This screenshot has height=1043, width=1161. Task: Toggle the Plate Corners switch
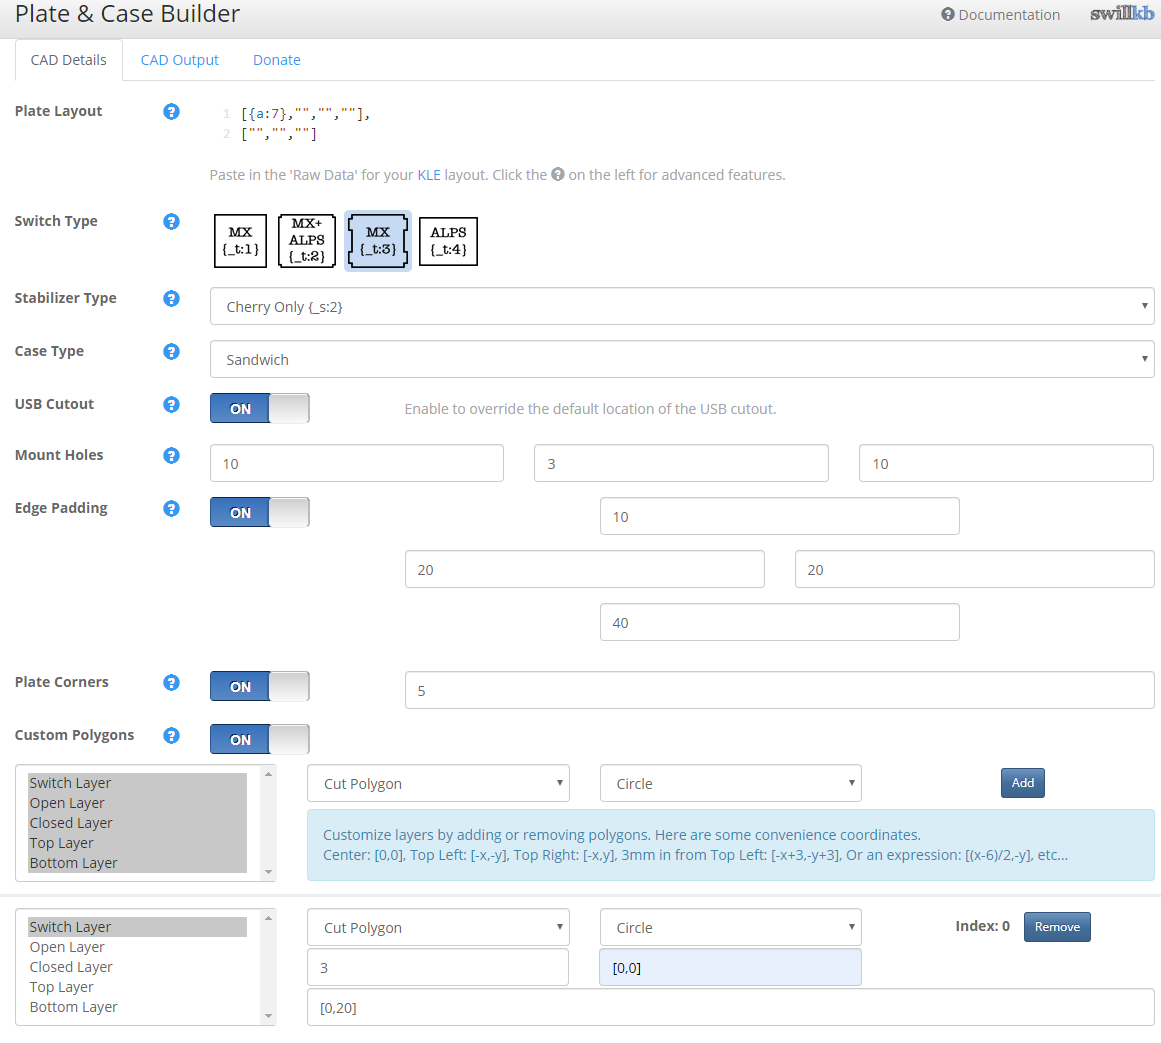[x=259, y=686]
